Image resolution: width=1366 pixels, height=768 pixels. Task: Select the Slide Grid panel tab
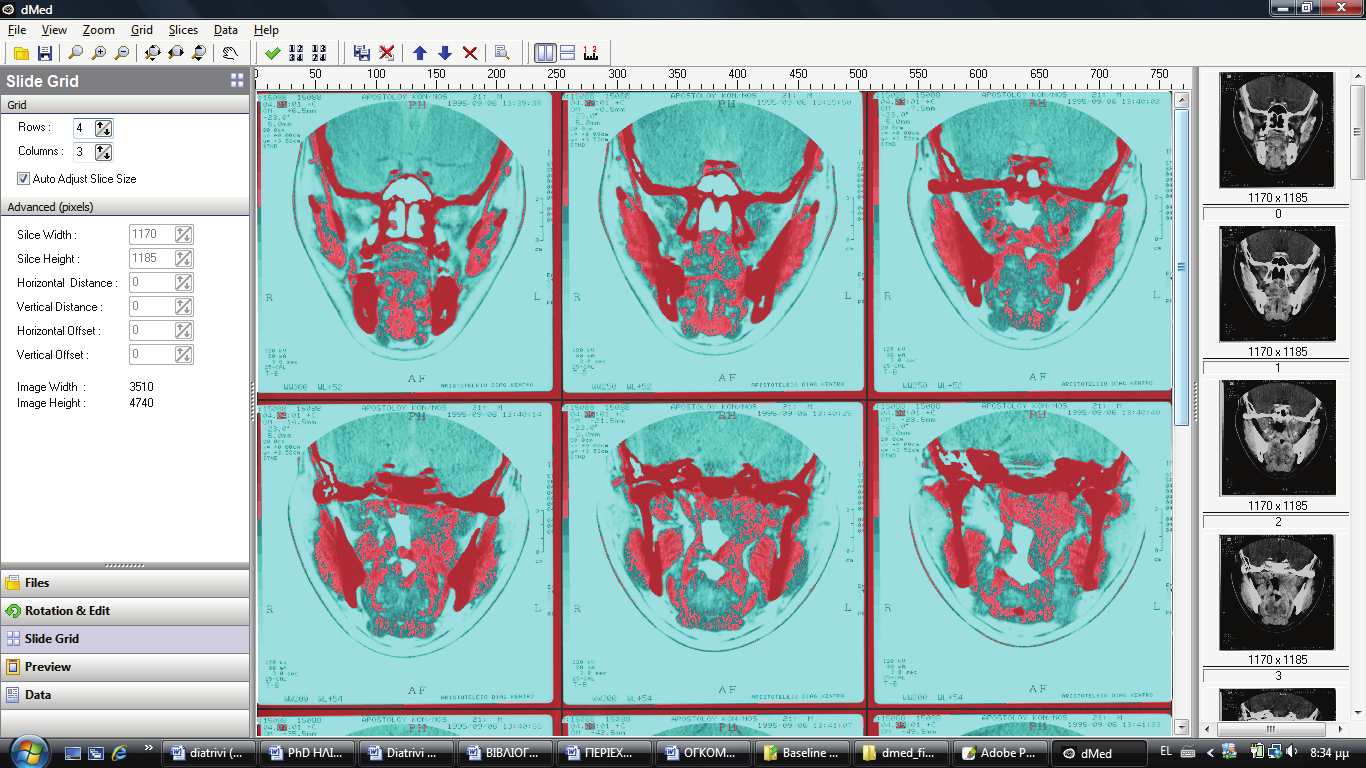tap(125, 639)
